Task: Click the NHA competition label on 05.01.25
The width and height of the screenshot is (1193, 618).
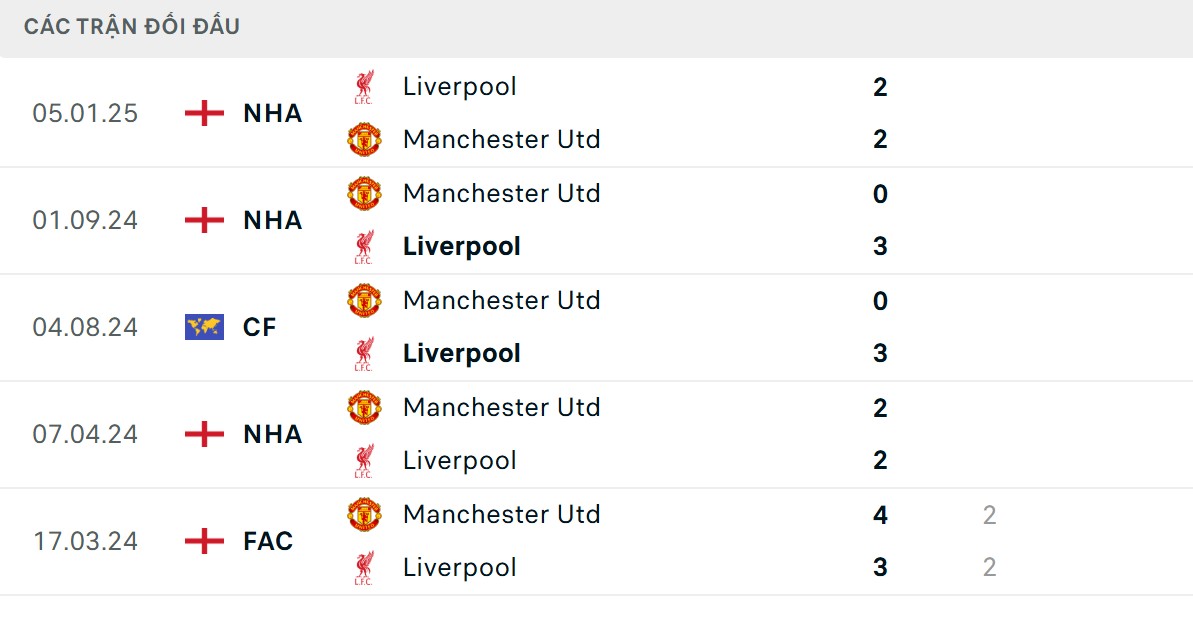Action: click(272, 113)
